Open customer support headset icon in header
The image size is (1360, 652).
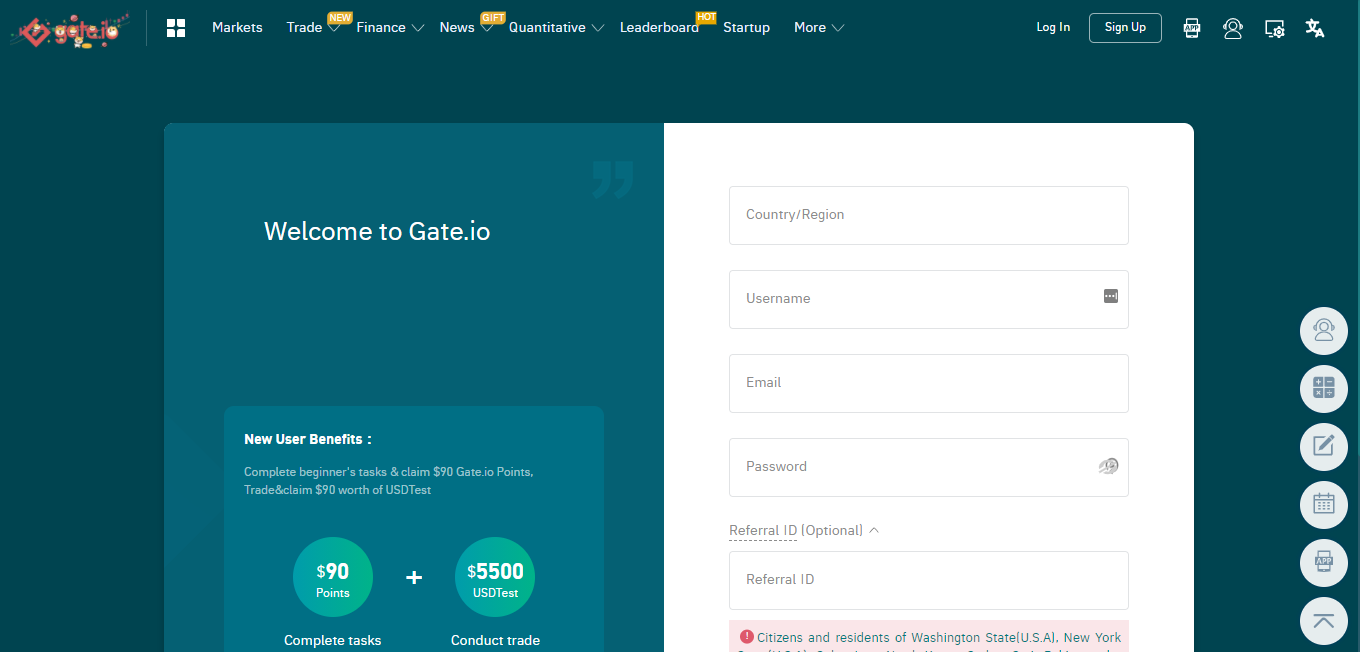click(1233, 28)
